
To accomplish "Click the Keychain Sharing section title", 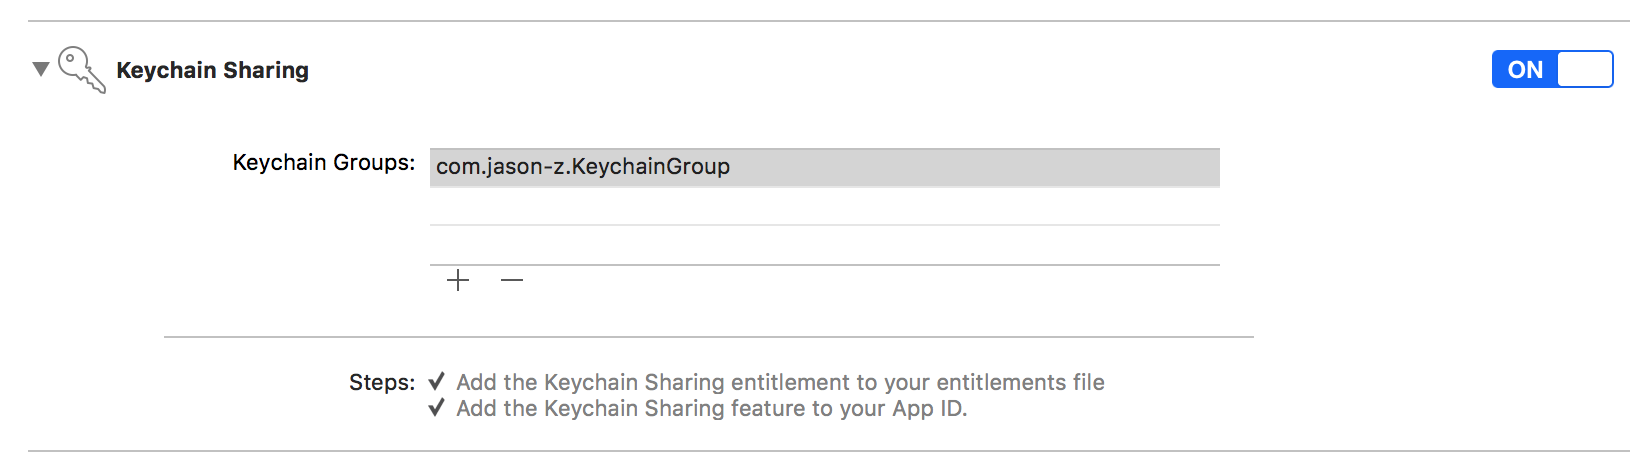I will 213,70.
